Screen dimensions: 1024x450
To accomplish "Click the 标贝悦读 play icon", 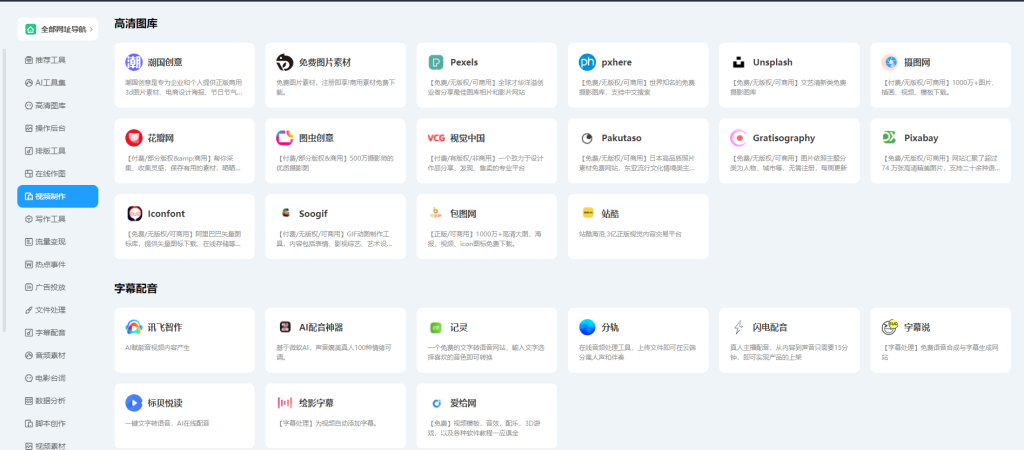I will click(134, 403).
